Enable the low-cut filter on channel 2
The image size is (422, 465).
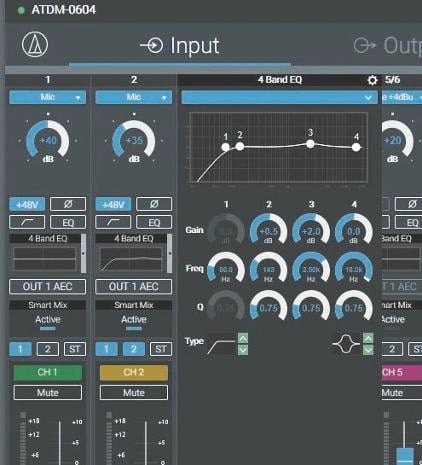113,222
